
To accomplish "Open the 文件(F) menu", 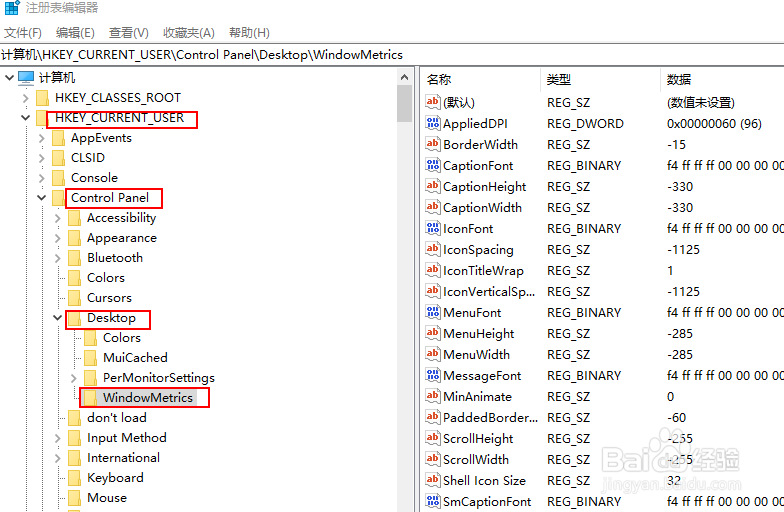I will [23, 32].
